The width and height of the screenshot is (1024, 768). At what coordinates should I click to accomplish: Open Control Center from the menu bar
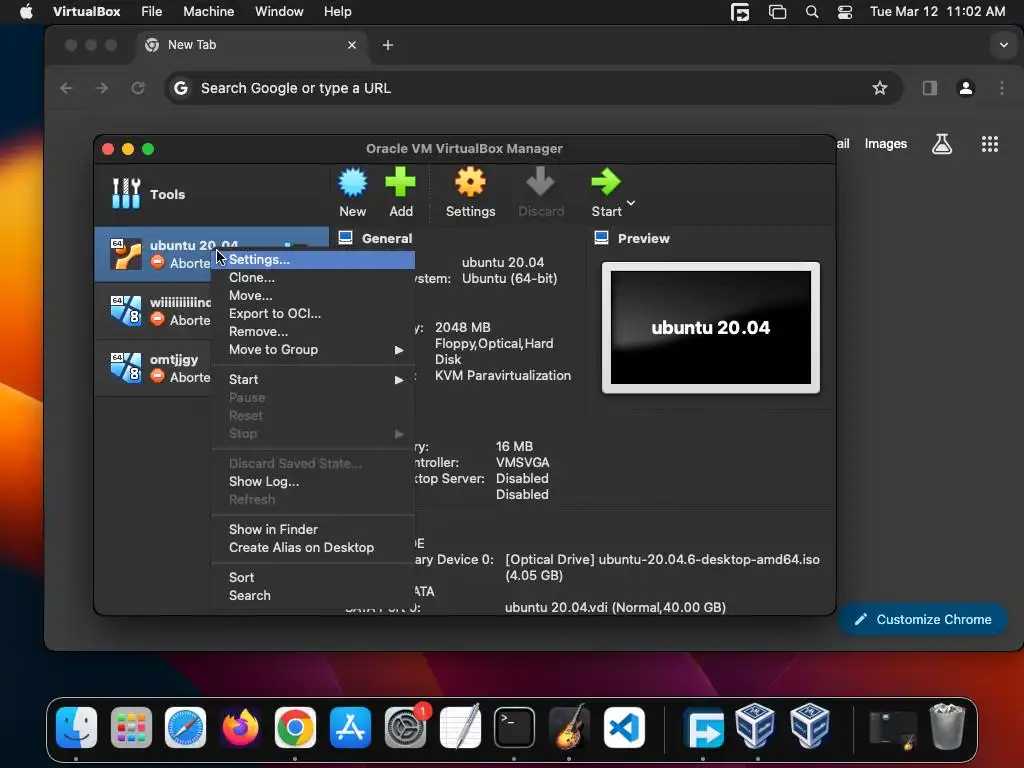point(845,12)
